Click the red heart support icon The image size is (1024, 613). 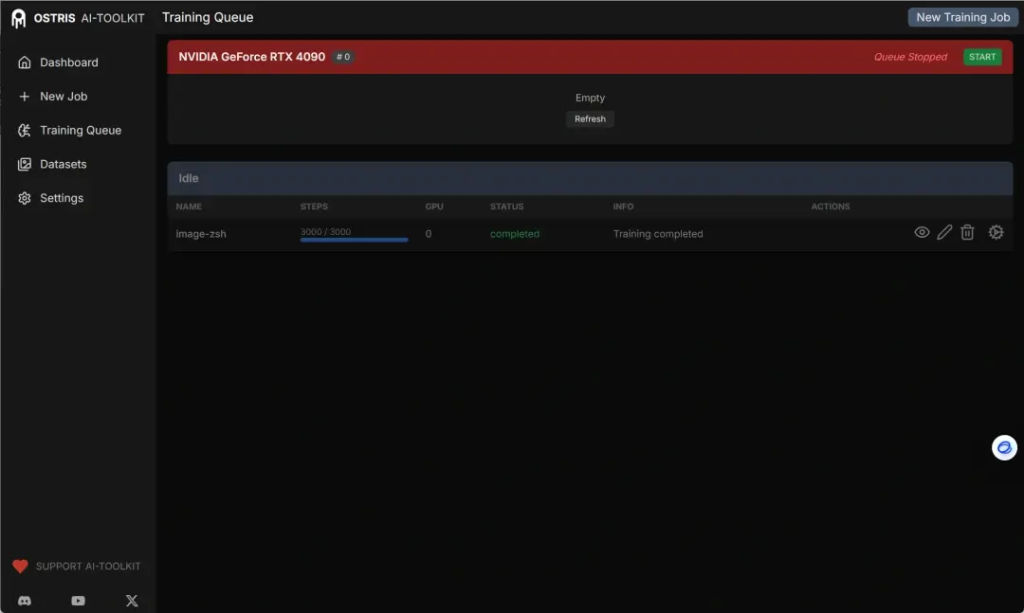[20, 566]
